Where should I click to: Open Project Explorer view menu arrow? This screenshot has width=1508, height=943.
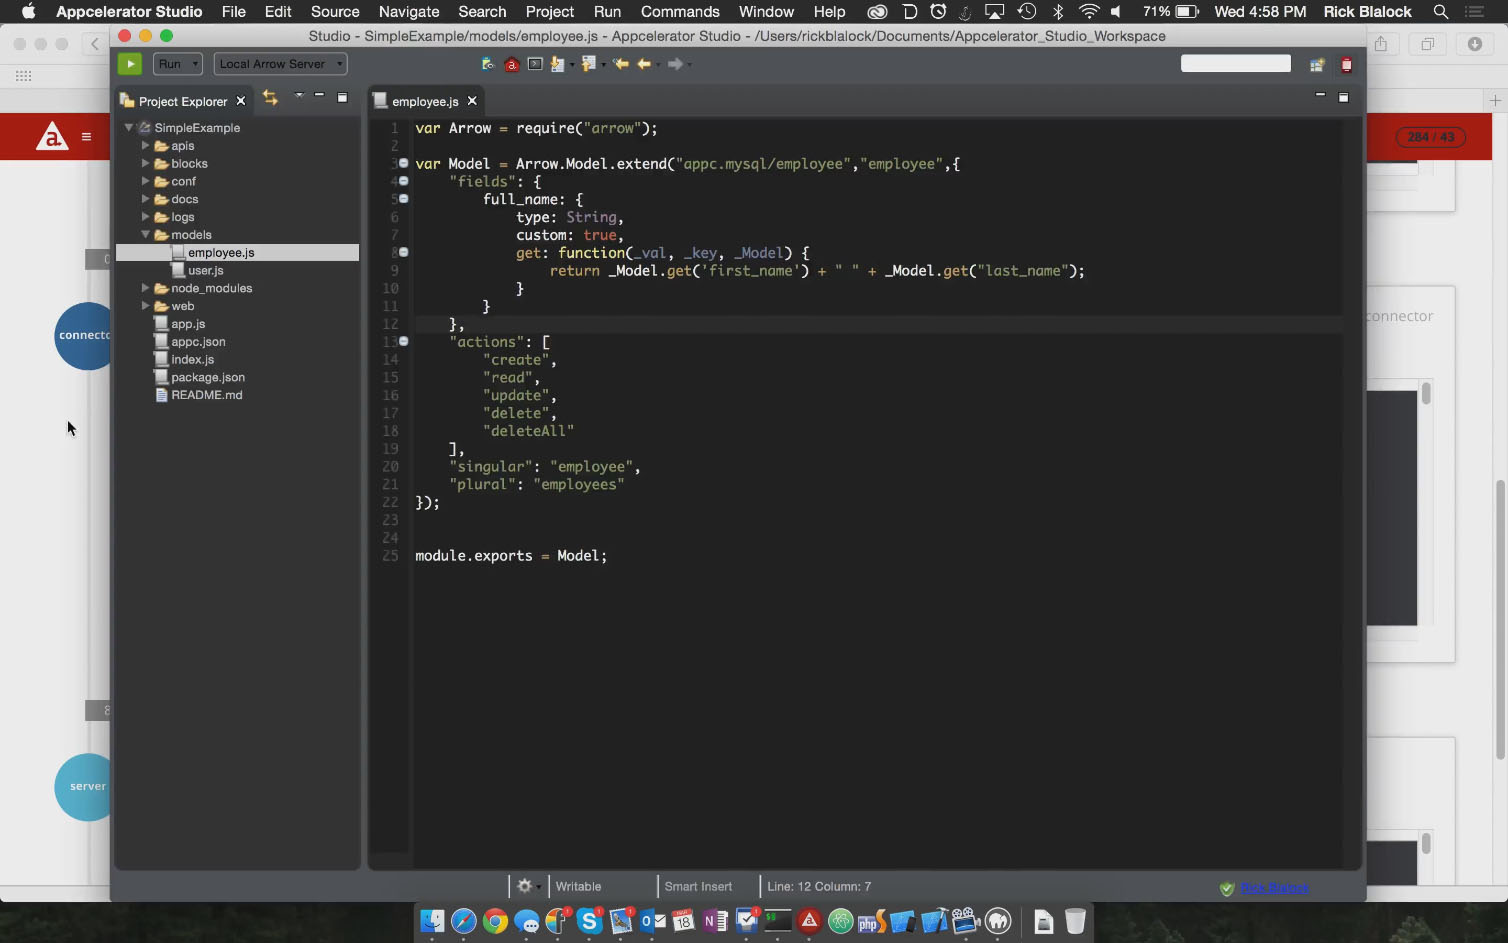tap(298, 96)
